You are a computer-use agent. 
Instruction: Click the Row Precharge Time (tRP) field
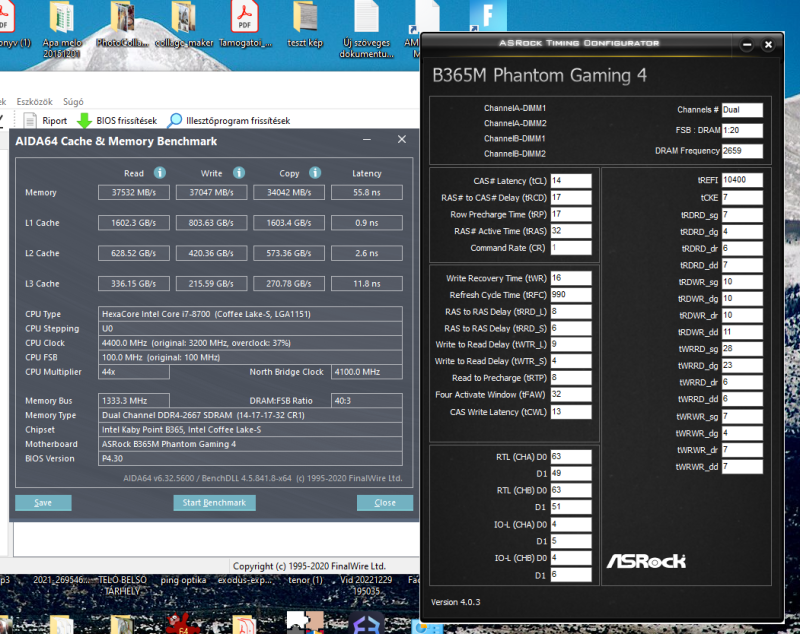(x=571, y=214)
